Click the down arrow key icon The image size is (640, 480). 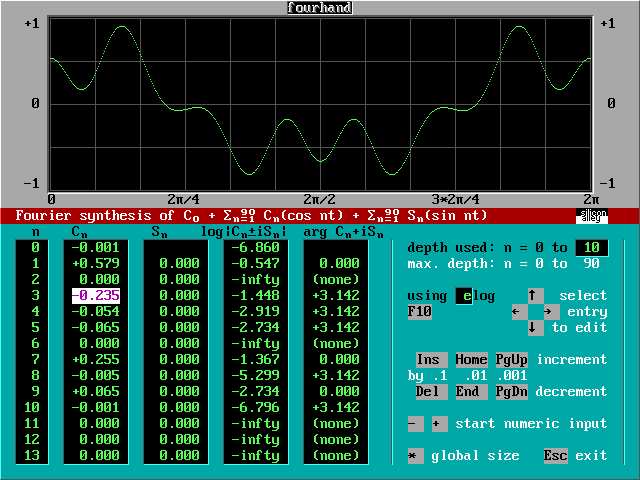click(x=536, y=328)
